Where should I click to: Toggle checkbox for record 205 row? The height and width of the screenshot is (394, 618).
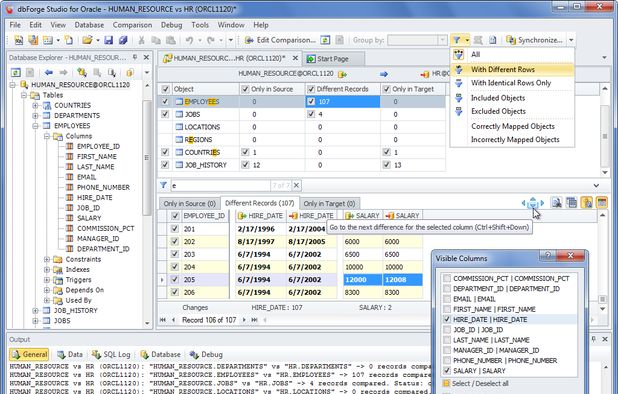175,279
